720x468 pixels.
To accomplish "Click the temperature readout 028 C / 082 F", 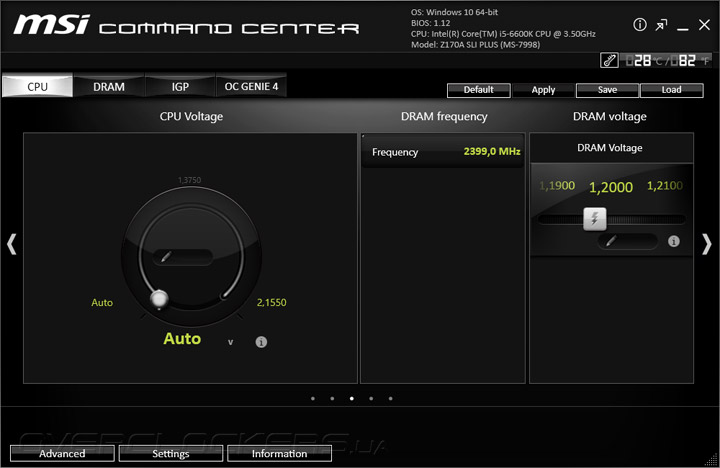I will point(667,60).
